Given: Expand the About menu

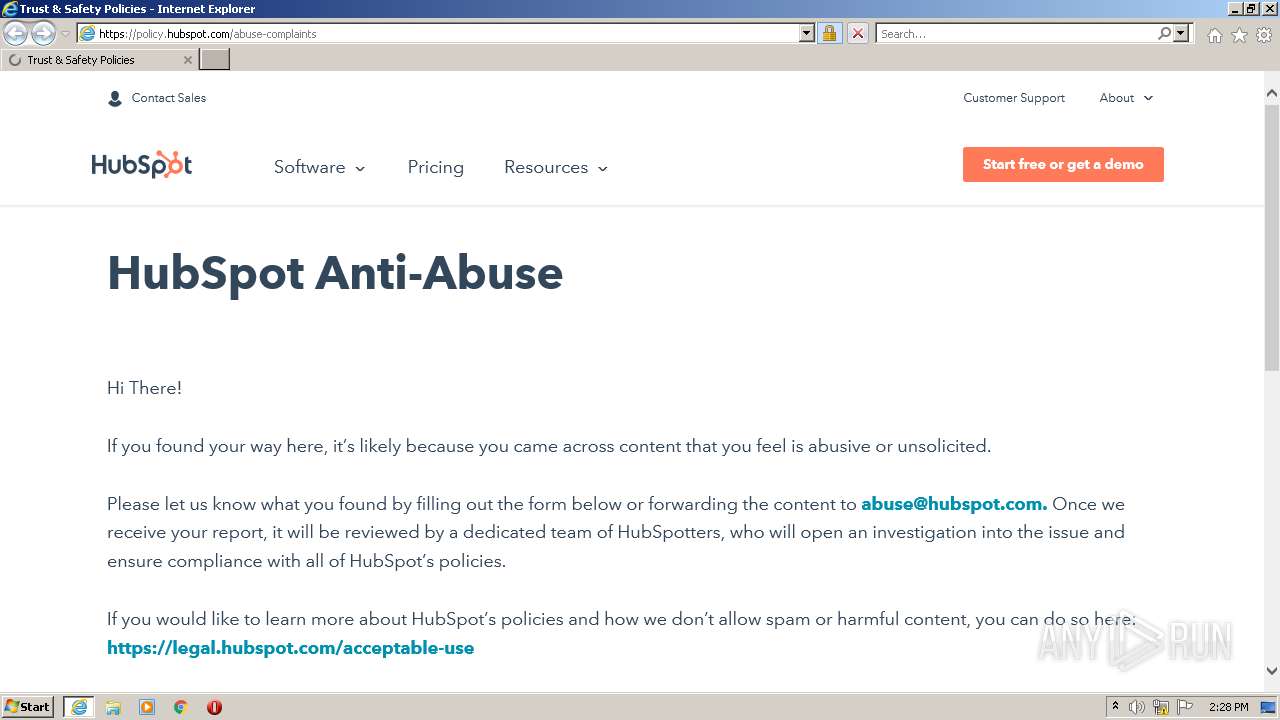Looking at the screenshot, I should pyautogui.click(x=1126, y=98).
